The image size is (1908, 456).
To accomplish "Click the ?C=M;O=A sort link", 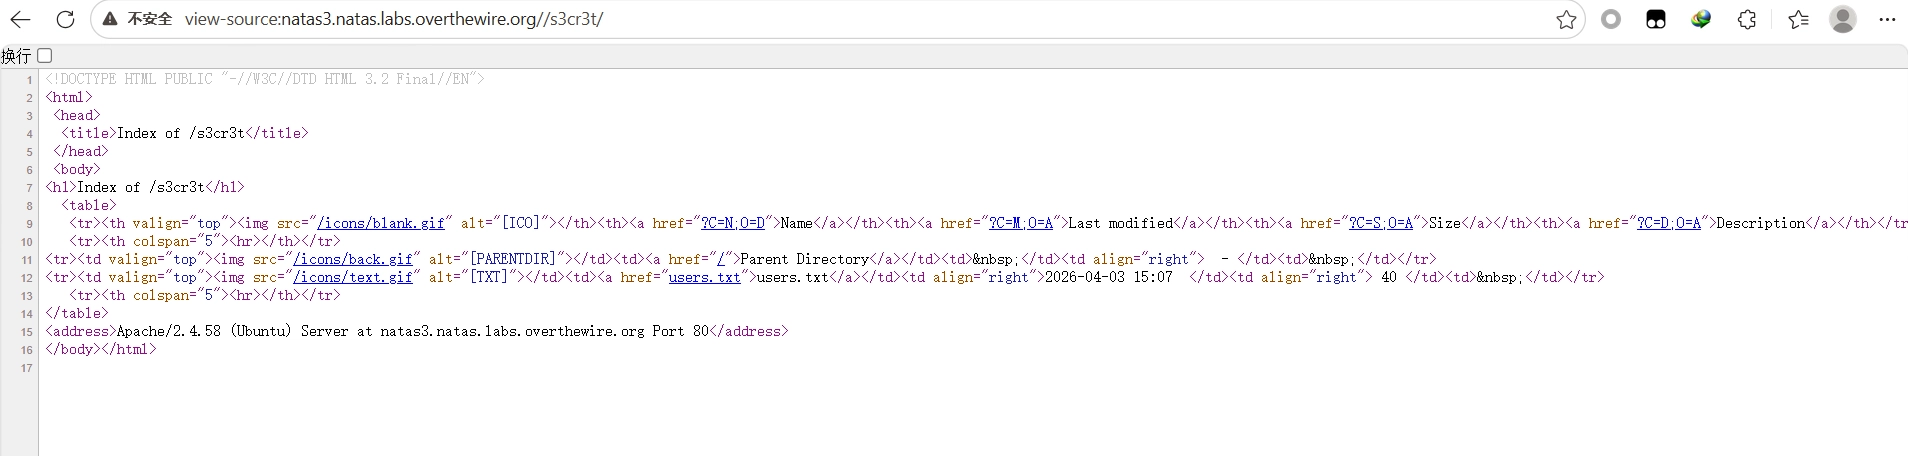I will [x=1020, y=223].
